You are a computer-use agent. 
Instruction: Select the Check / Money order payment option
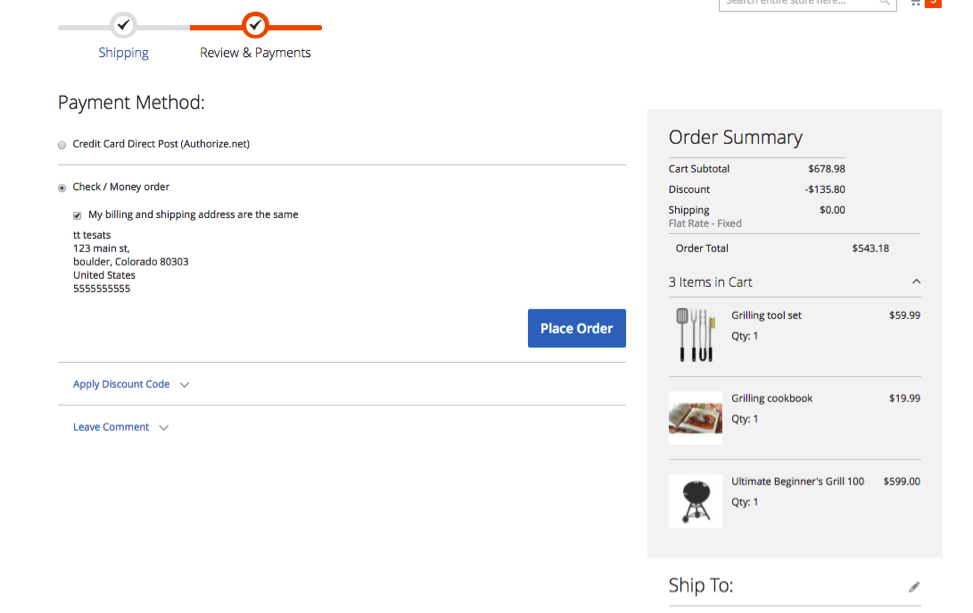tap(61, 187)
